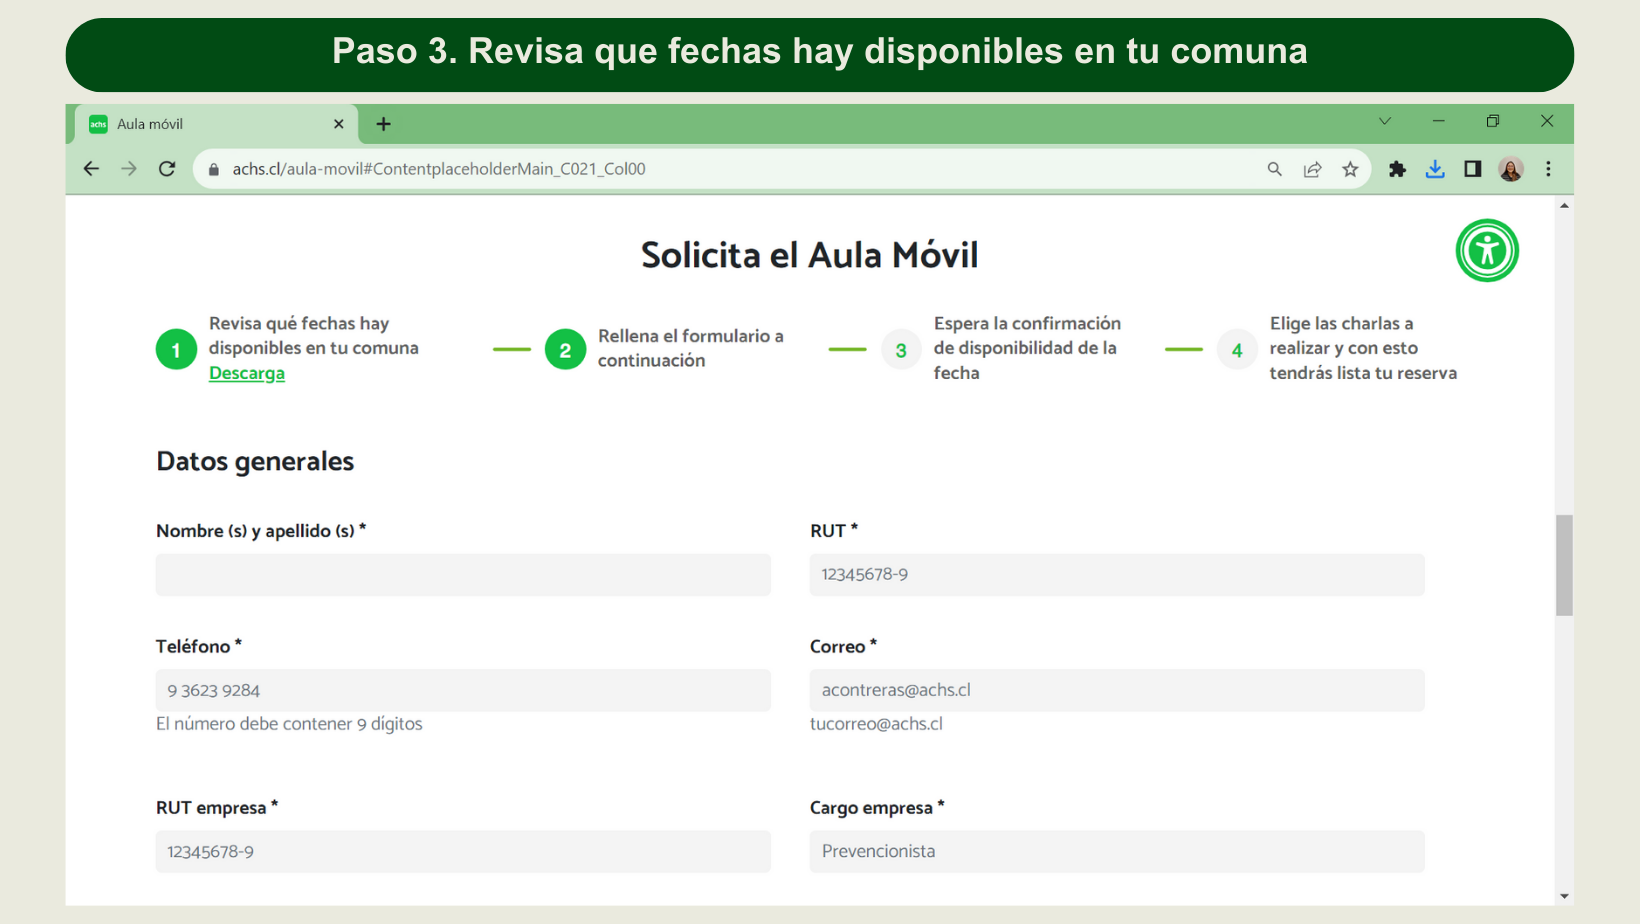Close the Aula móvil tab

(338, 124)
